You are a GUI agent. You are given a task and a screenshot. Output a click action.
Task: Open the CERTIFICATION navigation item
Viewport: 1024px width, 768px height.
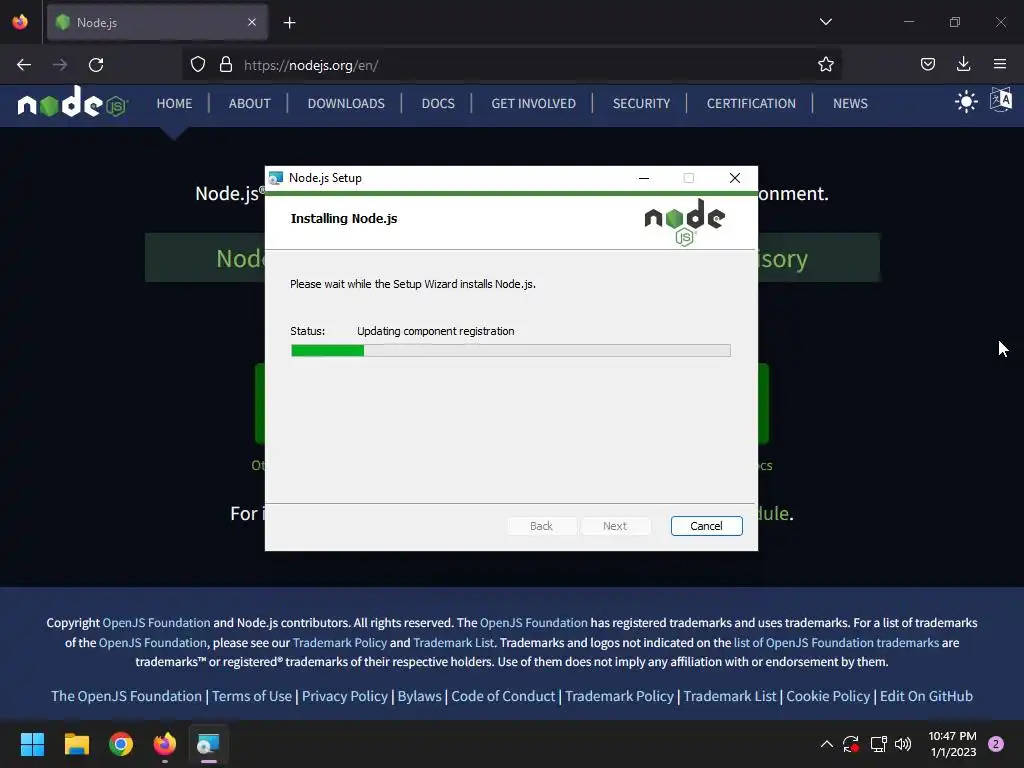(x=751, y=103)
